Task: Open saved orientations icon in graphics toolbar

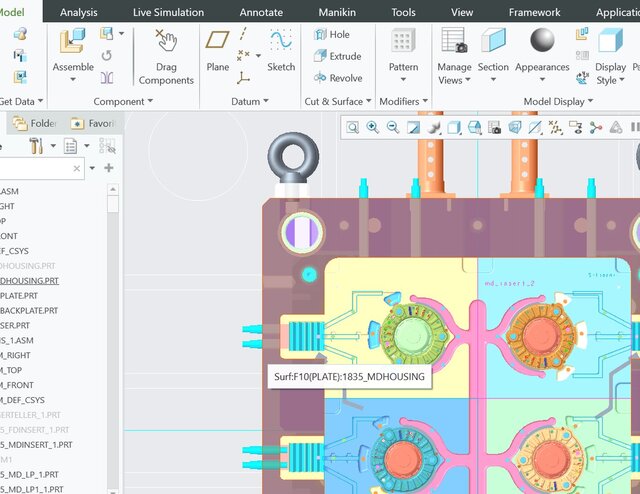Action: (x=474, y=128)
